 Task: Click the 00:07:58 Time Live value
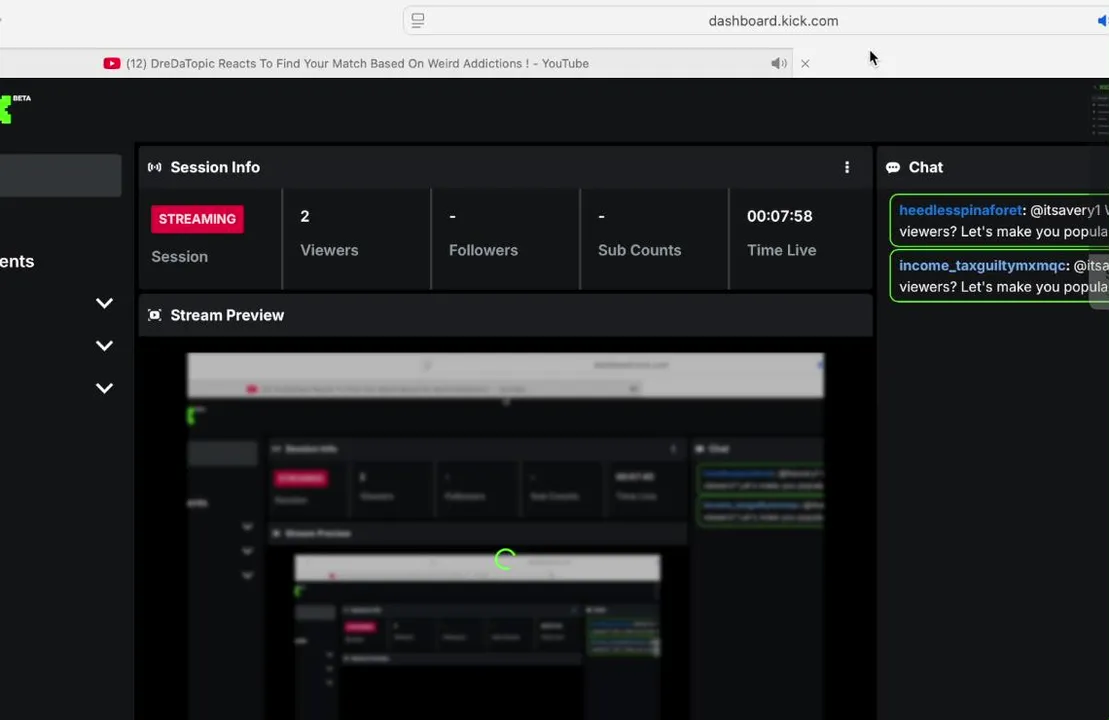(779, 216)
